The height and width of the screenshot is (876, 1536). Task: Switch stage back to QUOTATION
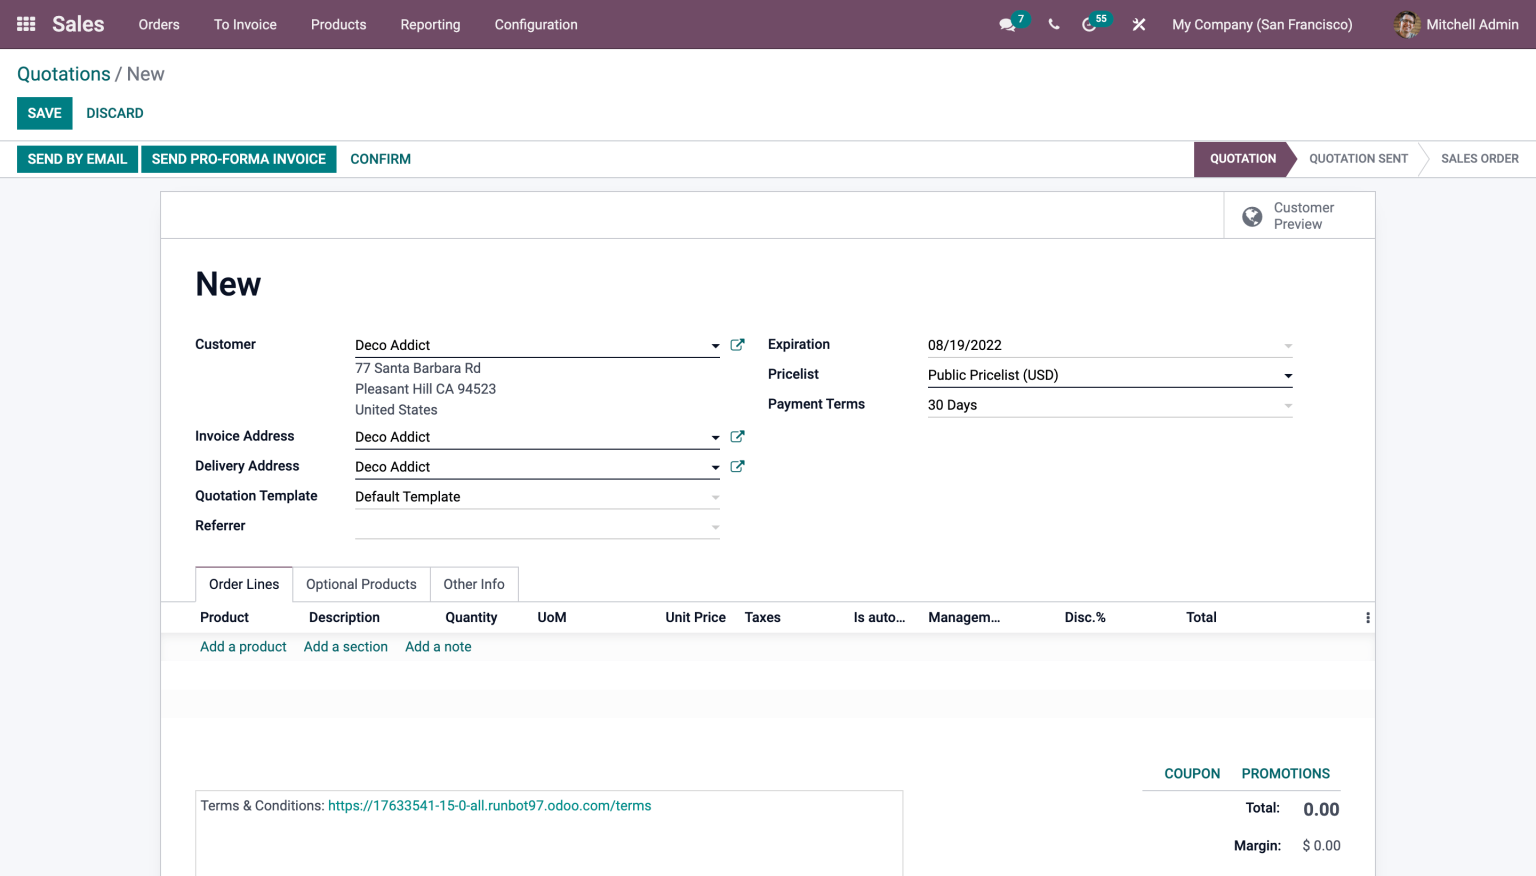tap(1242, 158)
